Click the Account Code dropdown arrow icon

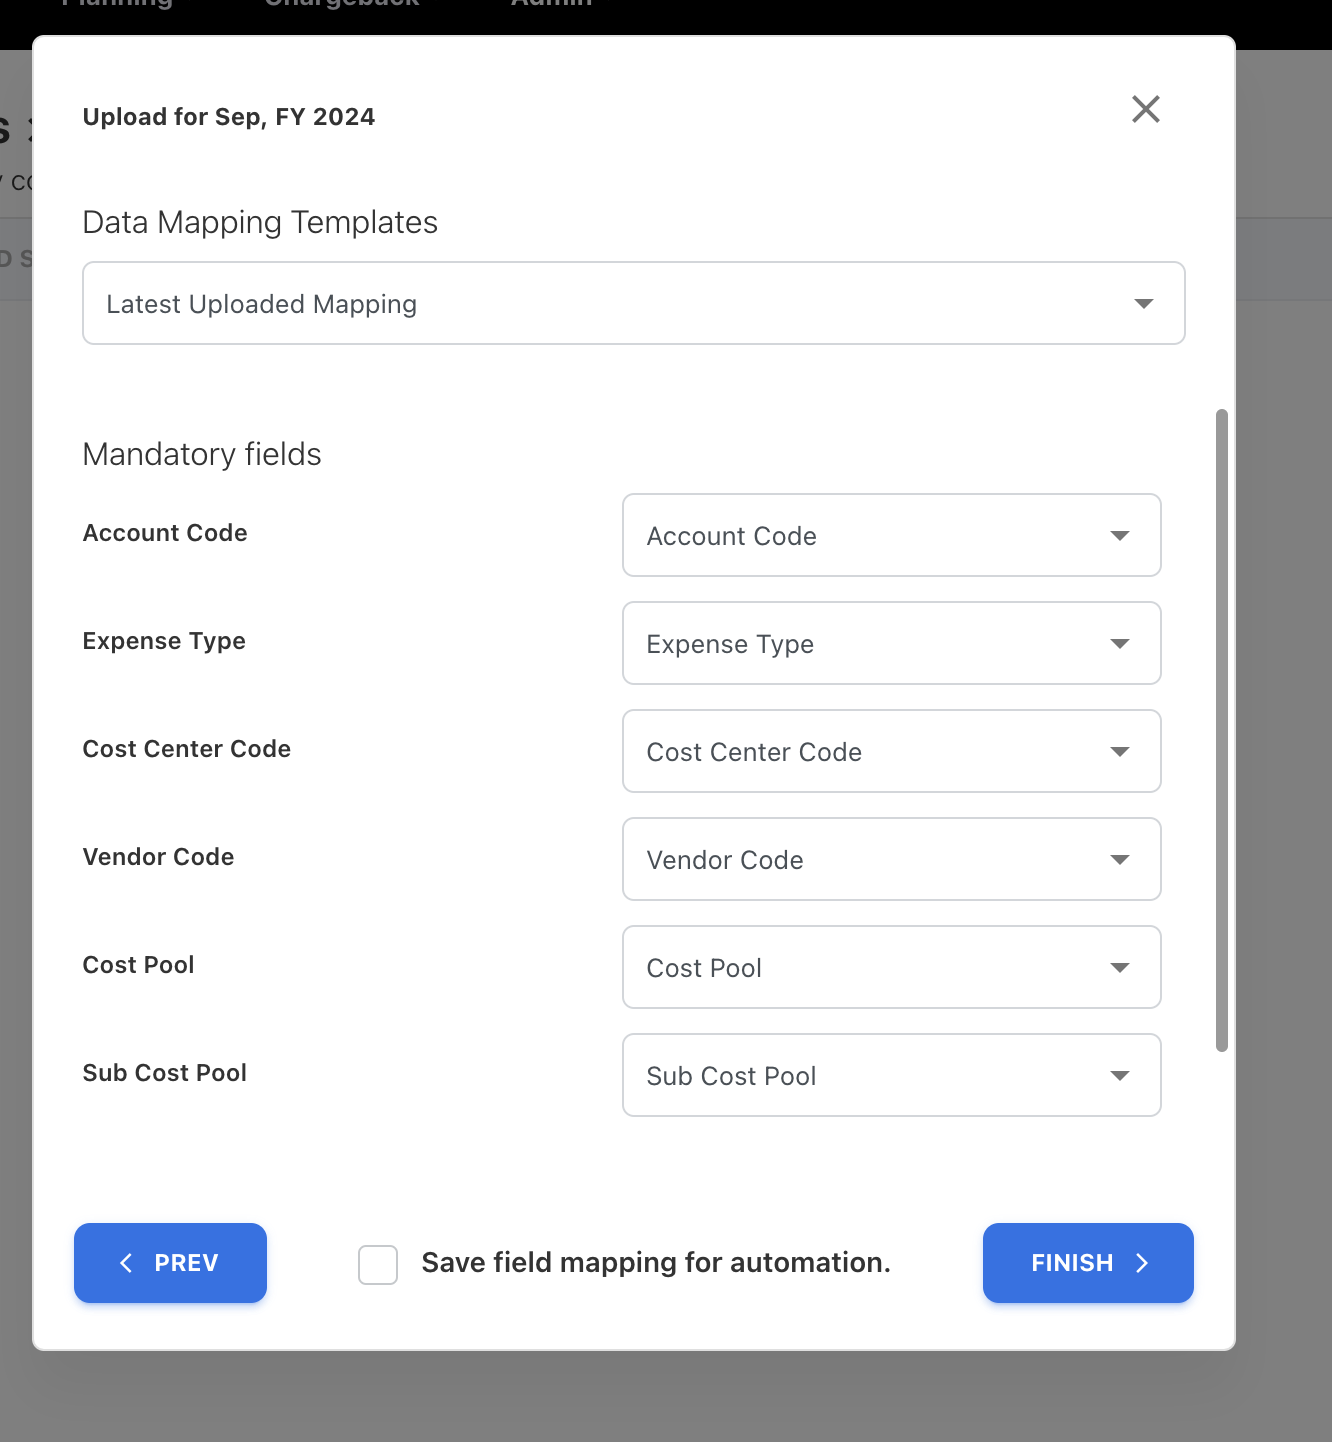click(x=1120, y=536)
